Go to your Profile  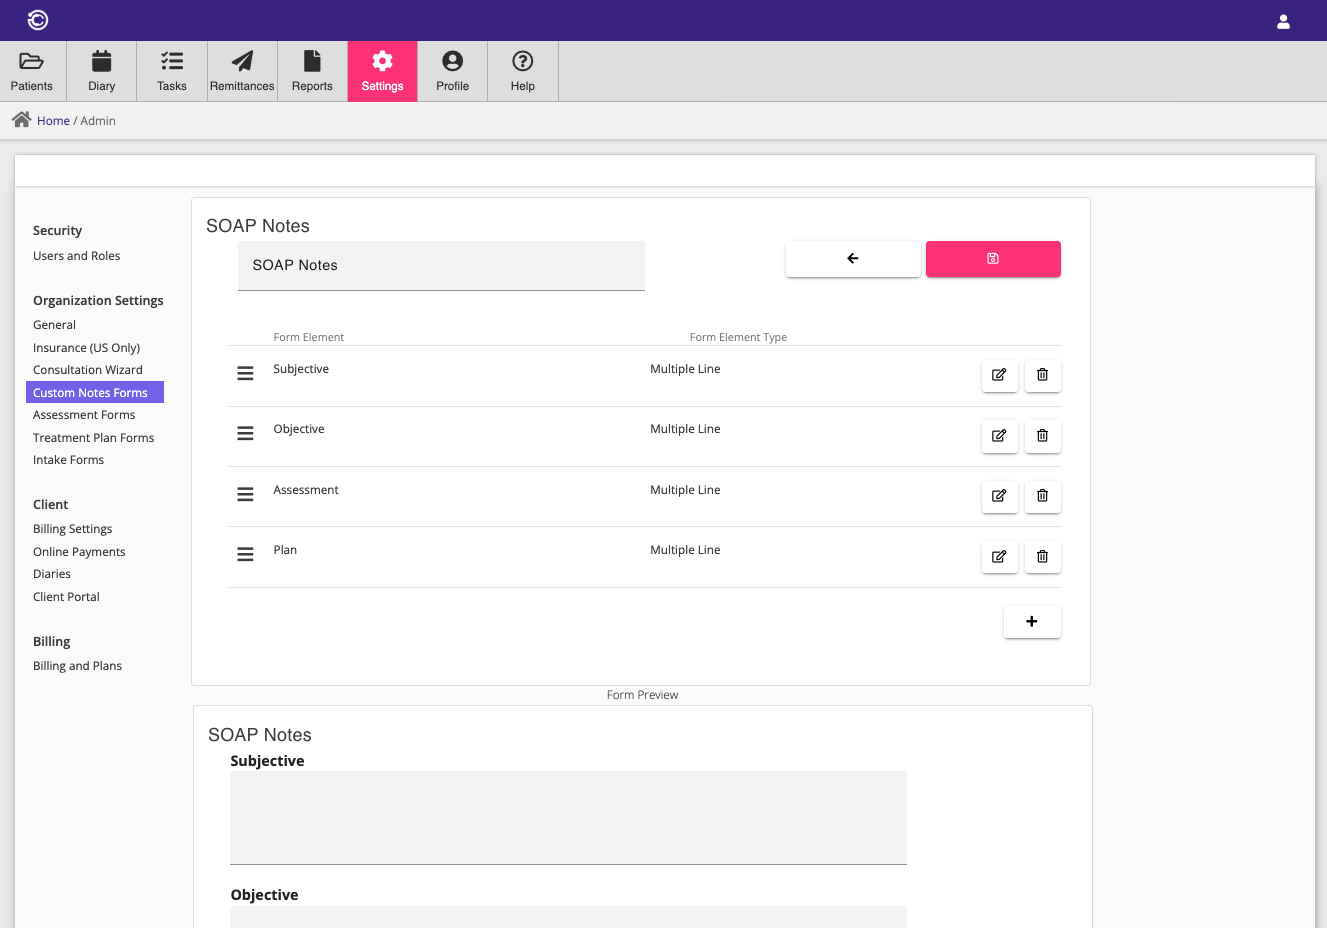point(452,70)
